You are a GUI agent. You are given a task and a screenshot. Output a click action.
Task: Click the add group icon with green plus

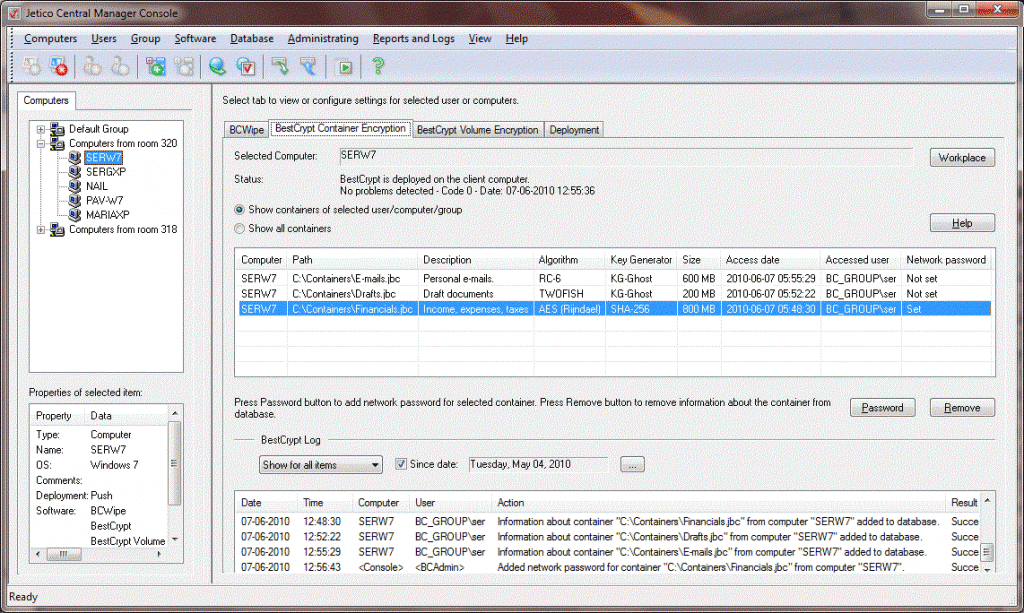[x=155, y=66]
